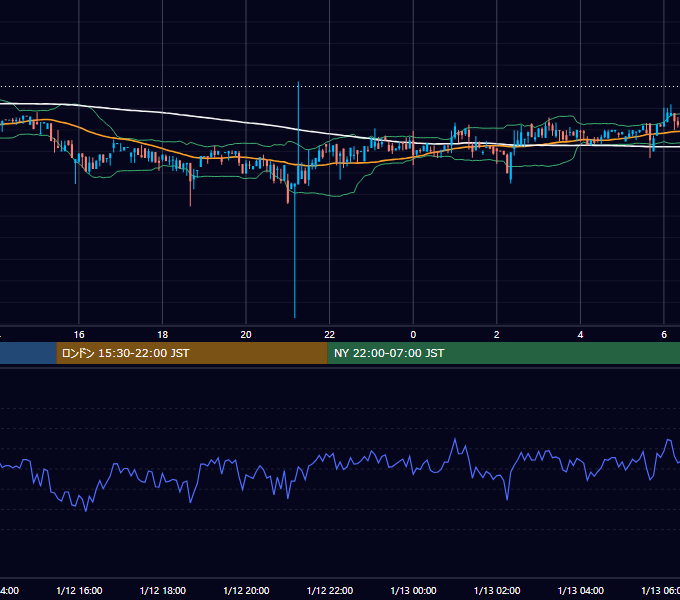
Task: Click hour label 4 on the upper time axis
Action: 580,335
